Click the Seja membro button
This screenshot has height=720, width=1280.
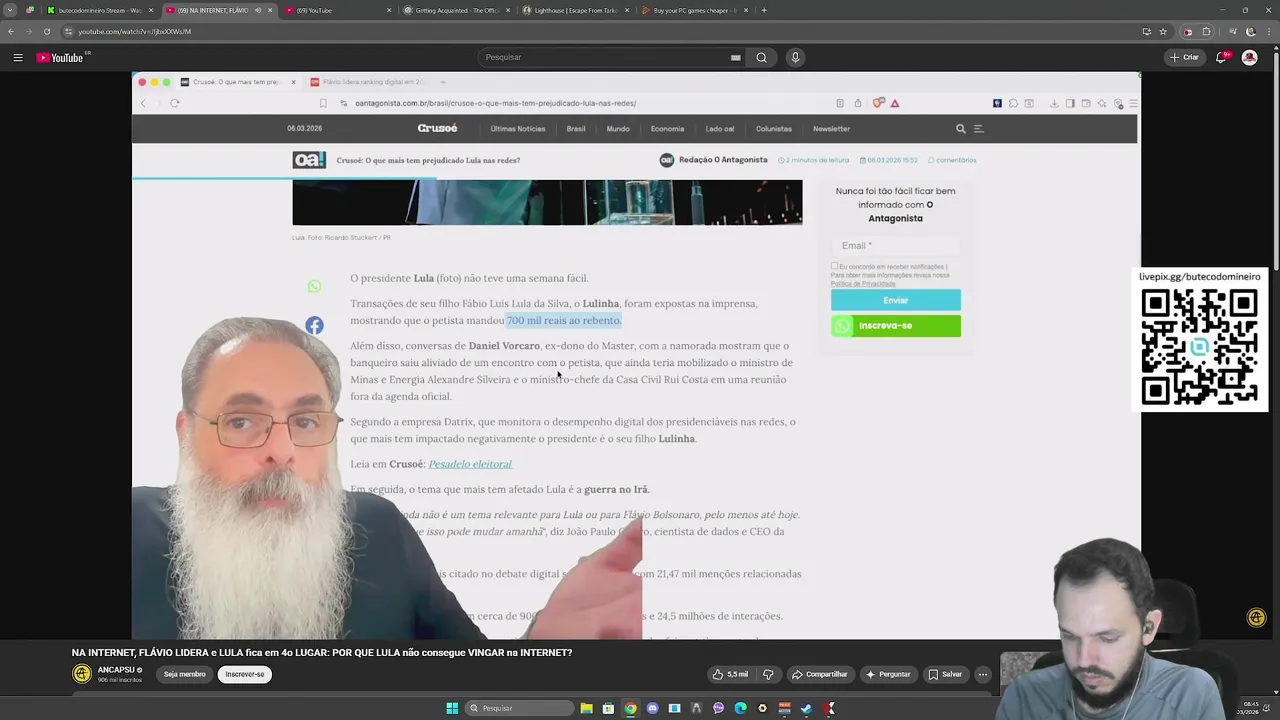click(184, 674)
